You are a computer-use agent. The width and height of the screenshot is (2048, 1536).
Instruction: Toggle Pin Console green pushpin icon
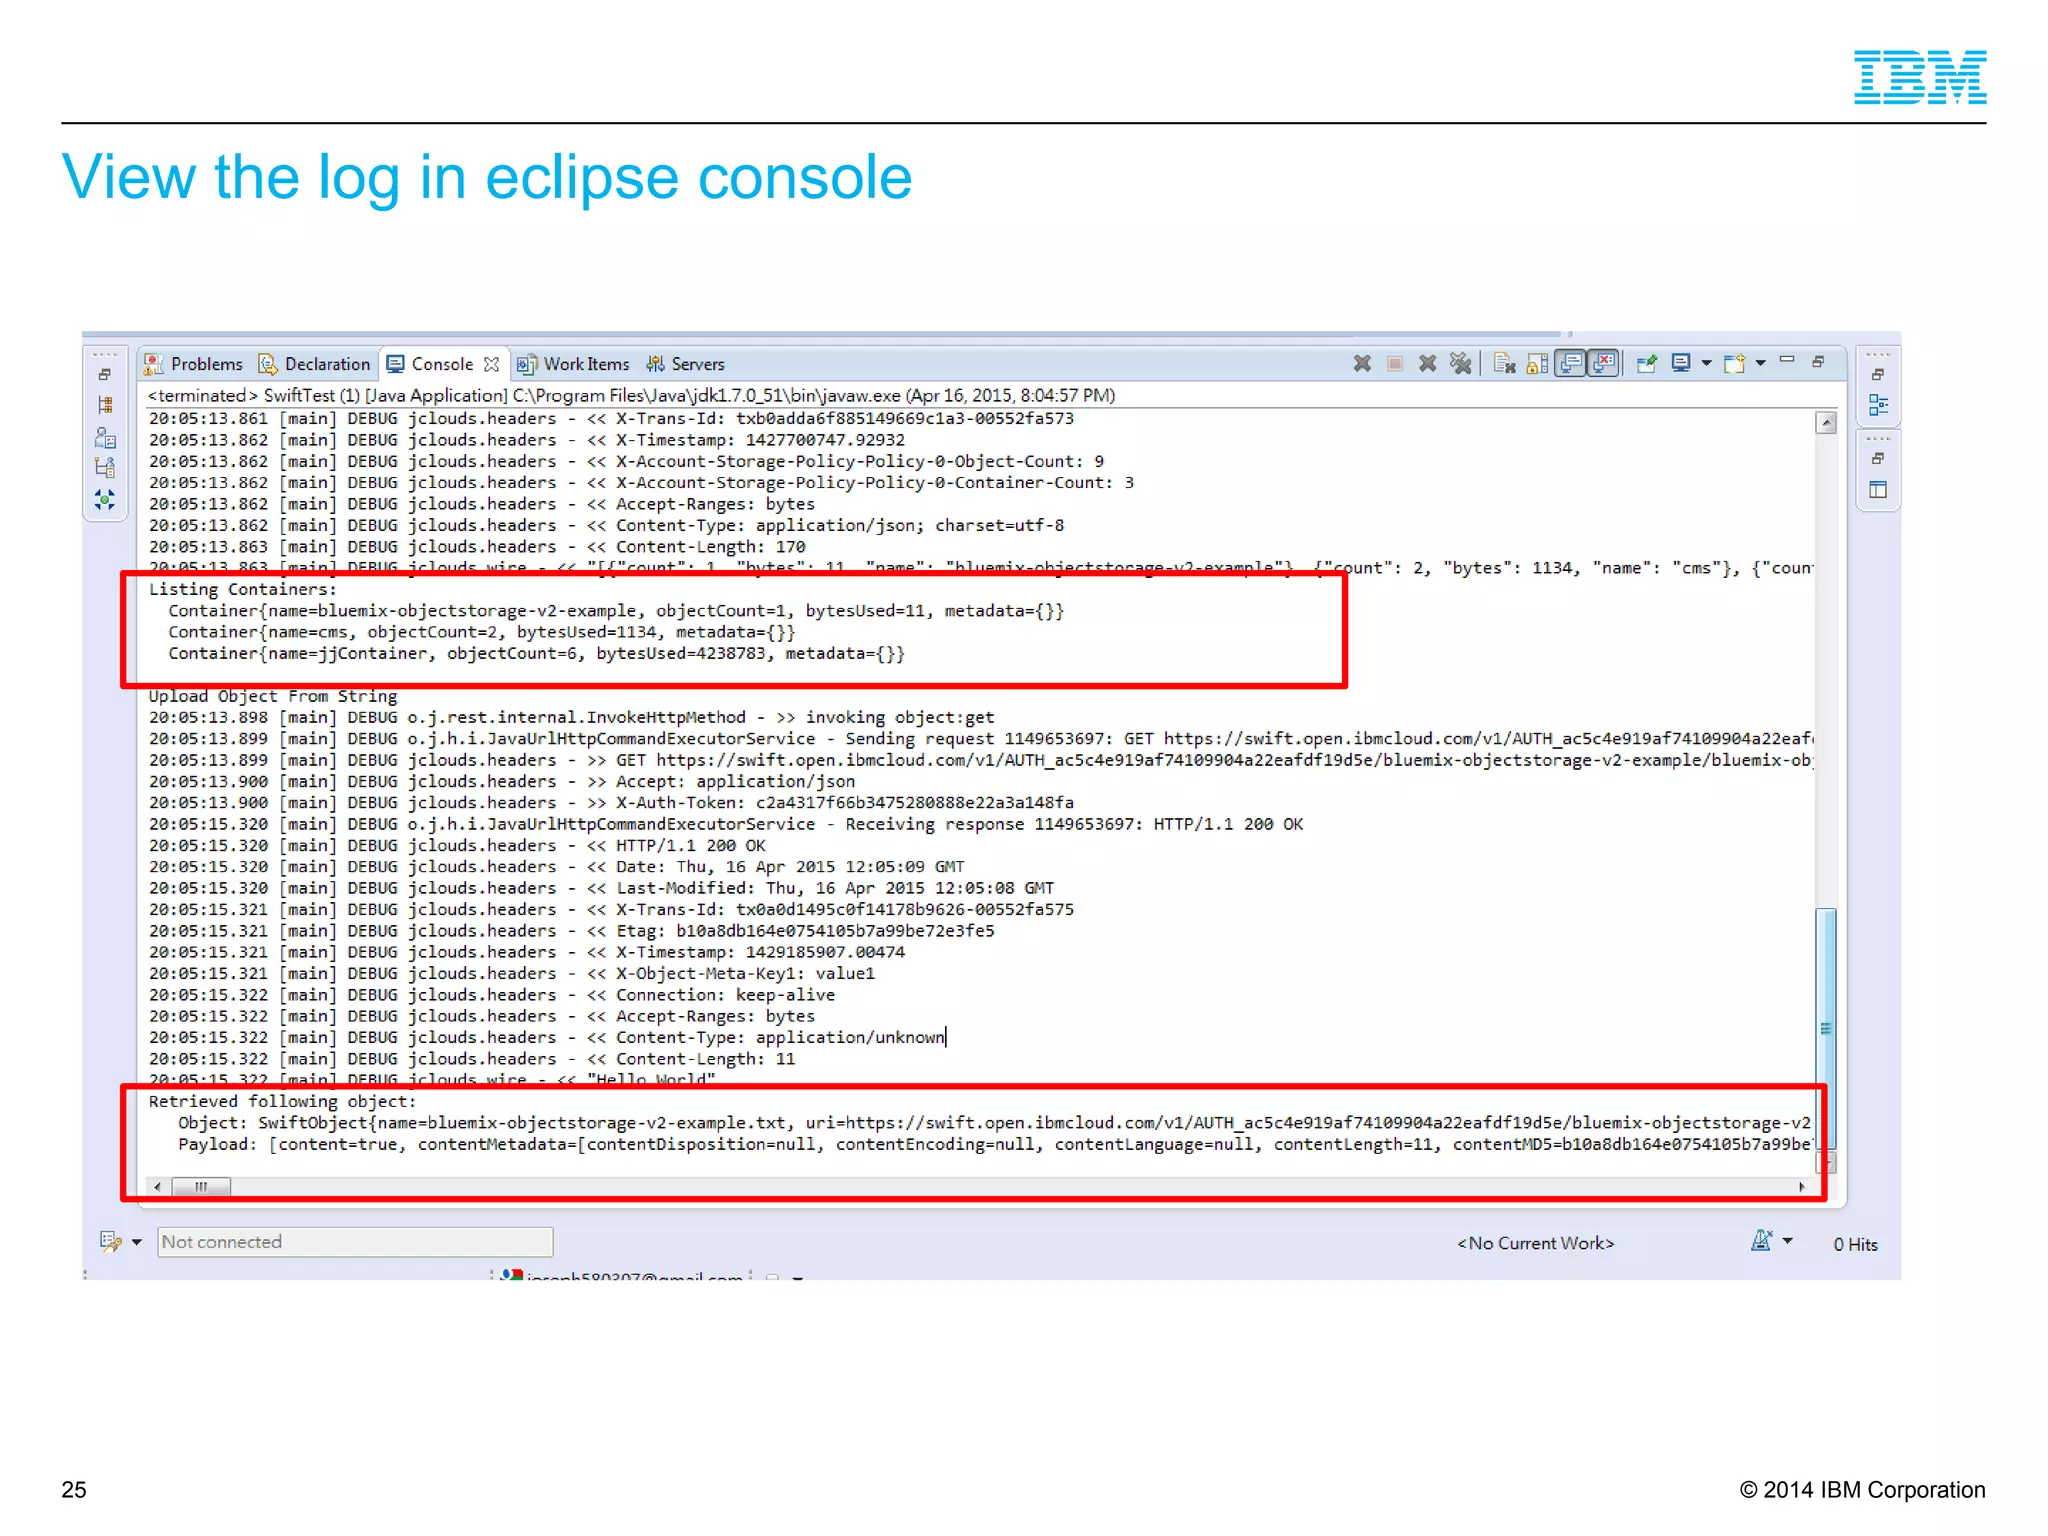pos(1647,364)
